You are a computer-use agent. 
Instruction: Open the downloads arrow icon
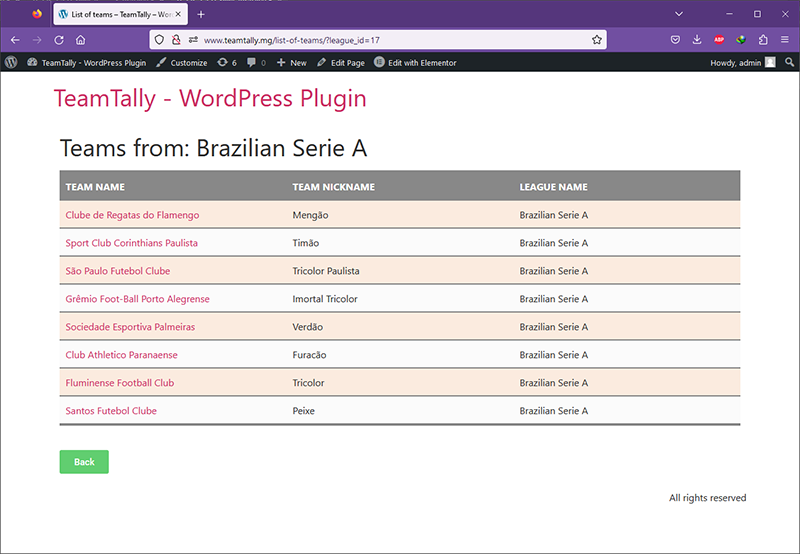697,40
